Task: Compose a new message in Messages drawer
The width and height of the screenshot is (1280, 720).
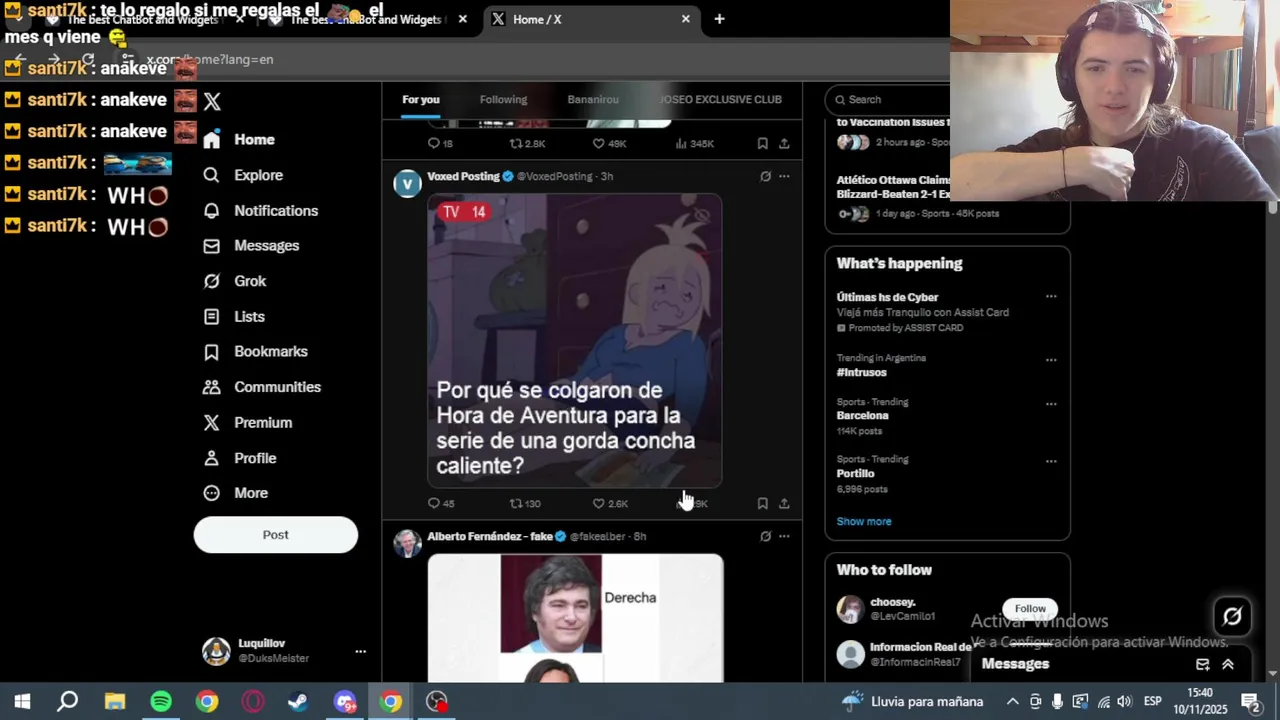Action: click(x=1203, y=665)
